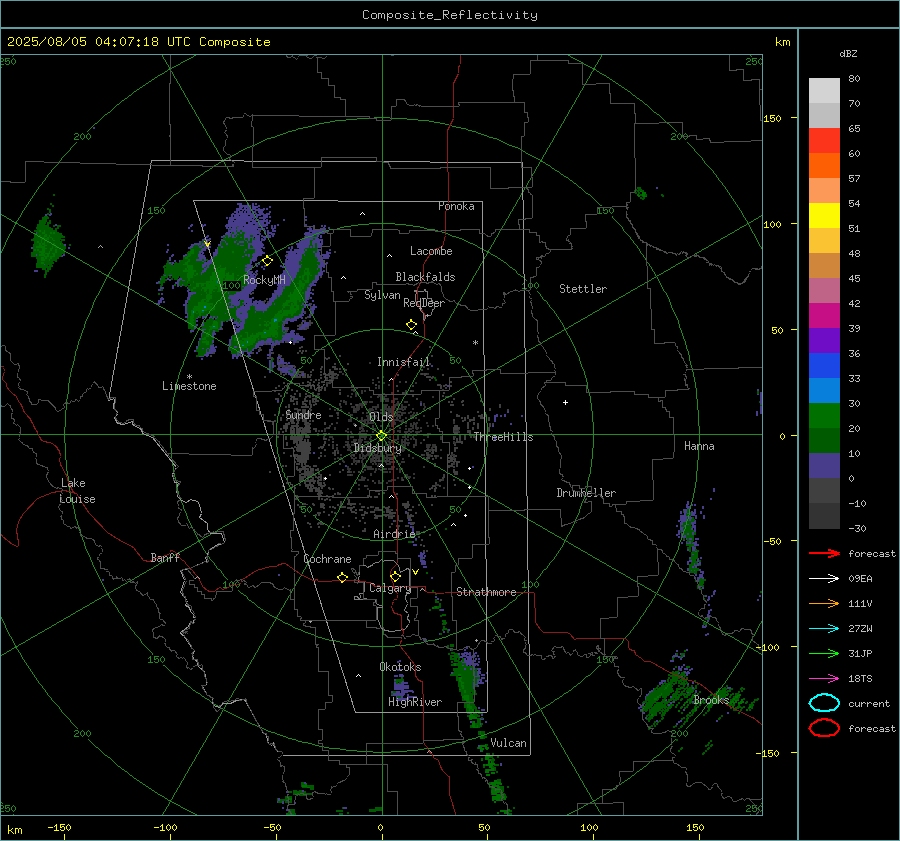The height and width of the screenshot is (841, 900).
Task: Click the RedDeer city label
Action: (x=424, y=303)
